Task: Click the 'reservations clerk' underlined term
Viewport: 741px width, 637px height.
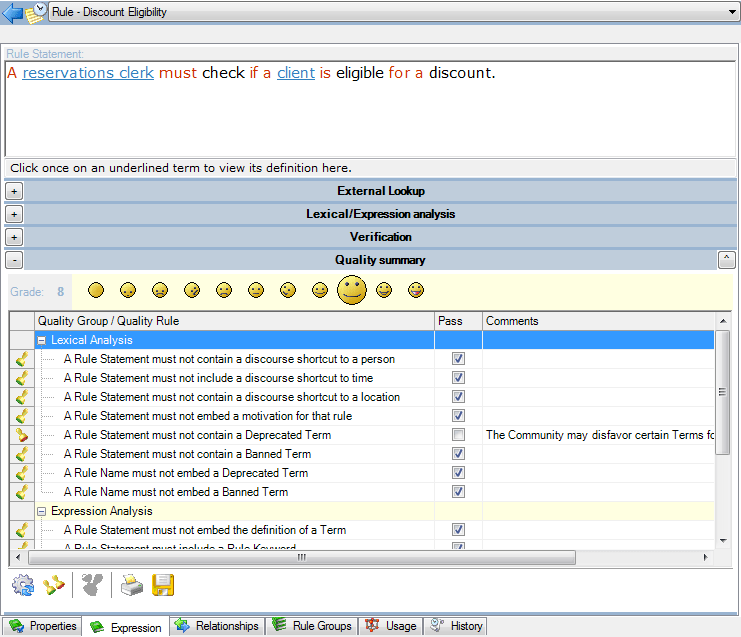Action: tap(88, 73)
